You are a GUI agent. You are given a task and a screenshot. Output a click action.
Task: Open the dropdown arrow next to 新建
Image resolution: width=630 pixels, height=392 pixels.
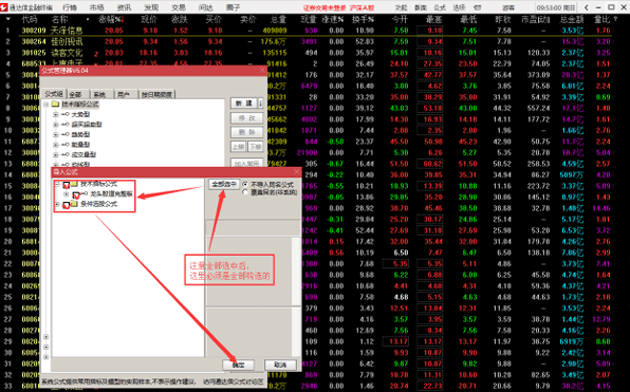(260, 103)
